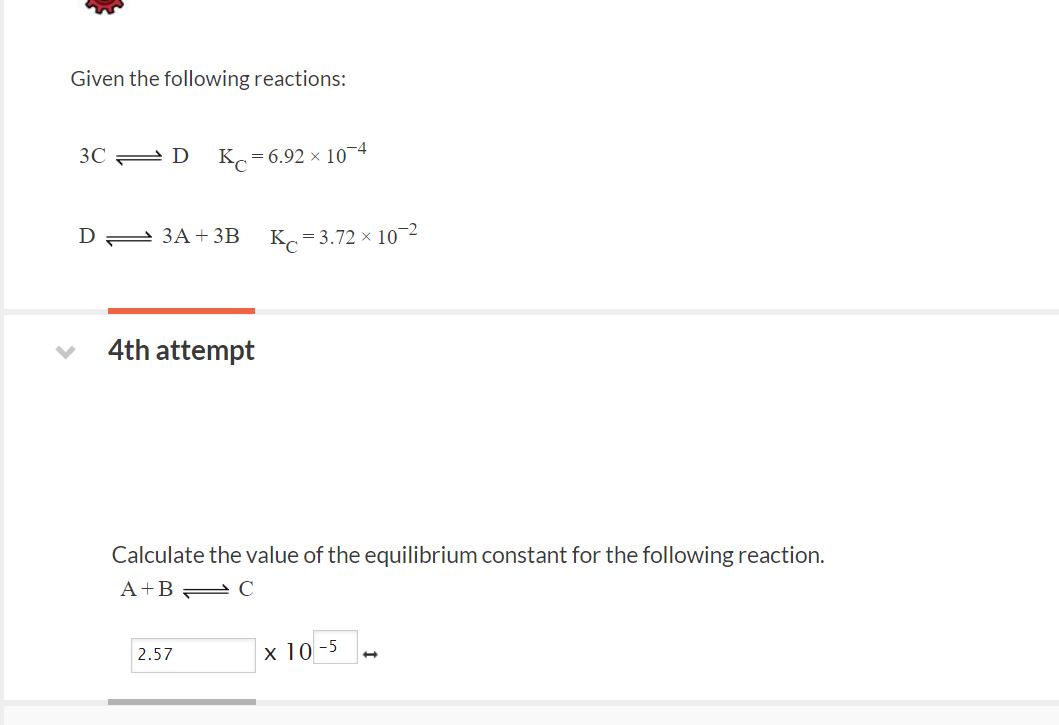The image size is (1059, 725).
Task: Select the Given the following reactions prompt
Action: coord(207,78)
